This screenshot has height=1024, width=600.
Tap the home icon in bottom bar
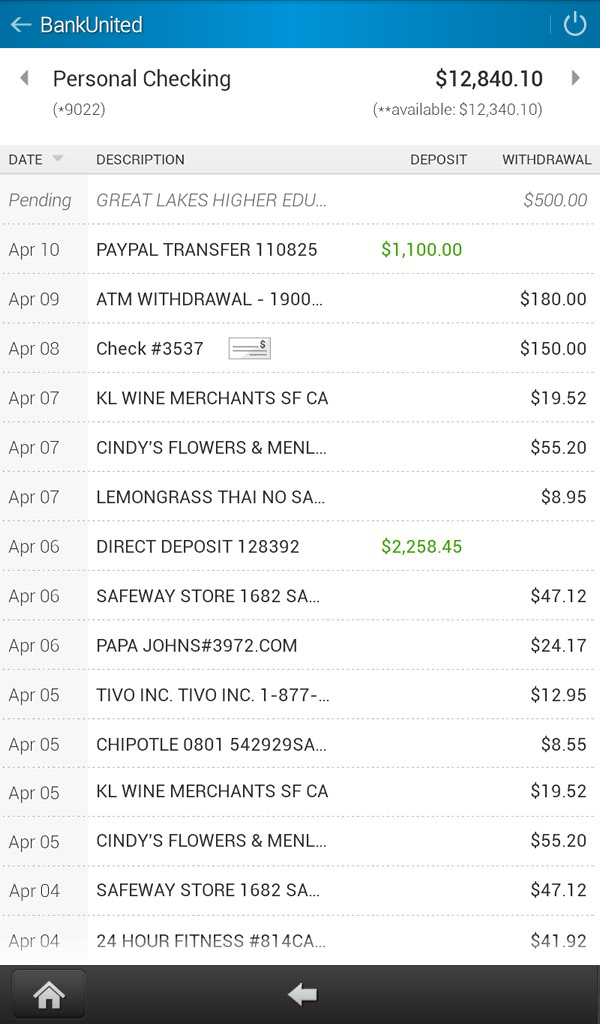(48, 994)
